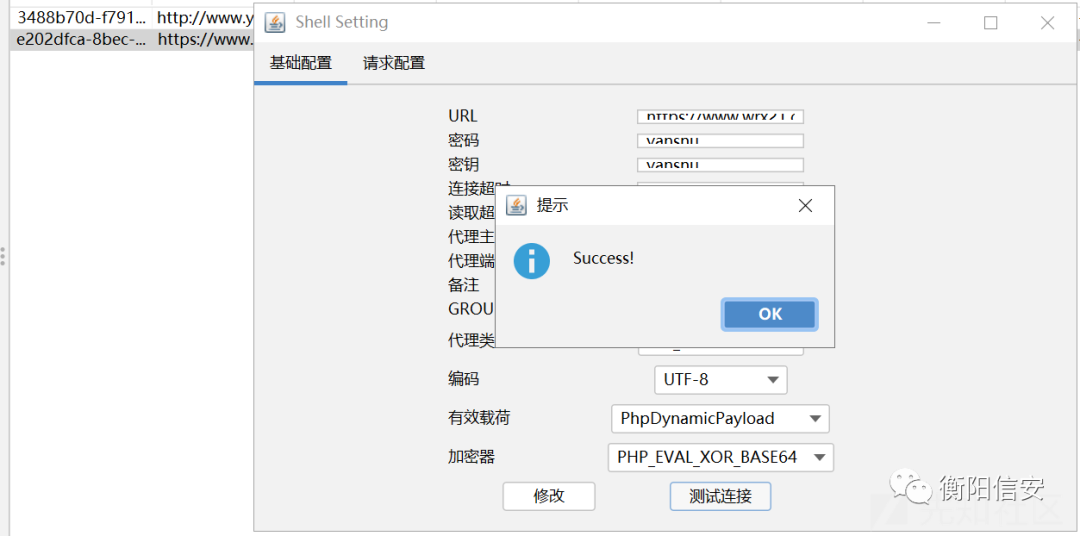Click the 测试连接 button
This screenshot has height=536, width=1080.
720,496
